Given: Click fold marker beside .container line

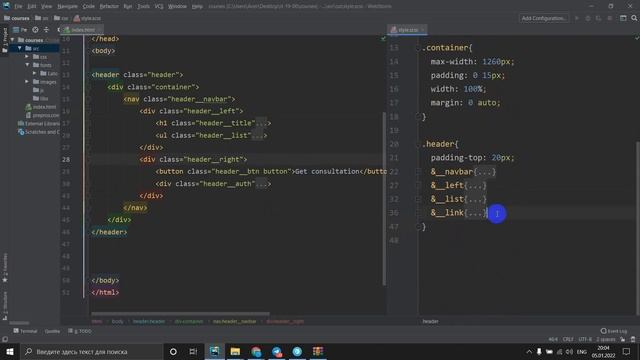Looking at the screenshot, I should point(418,48).
